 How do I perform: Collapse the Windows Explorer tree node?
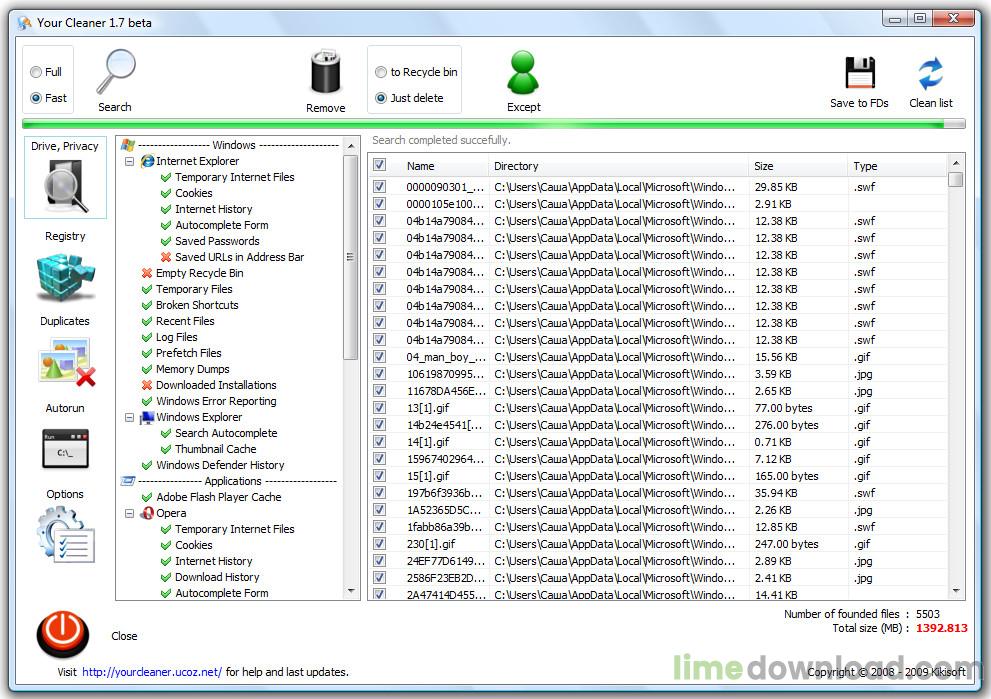(x=129, y=417)
